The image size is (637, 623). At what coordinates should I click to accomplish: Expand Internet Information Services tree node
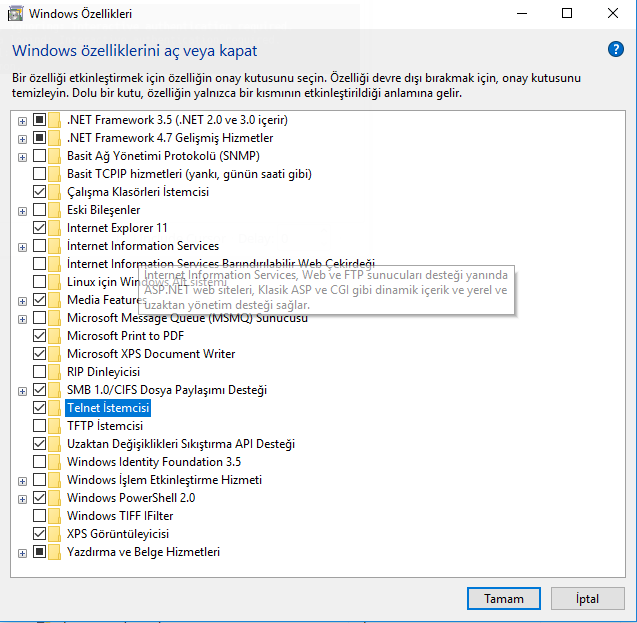(x=22, y=247)
